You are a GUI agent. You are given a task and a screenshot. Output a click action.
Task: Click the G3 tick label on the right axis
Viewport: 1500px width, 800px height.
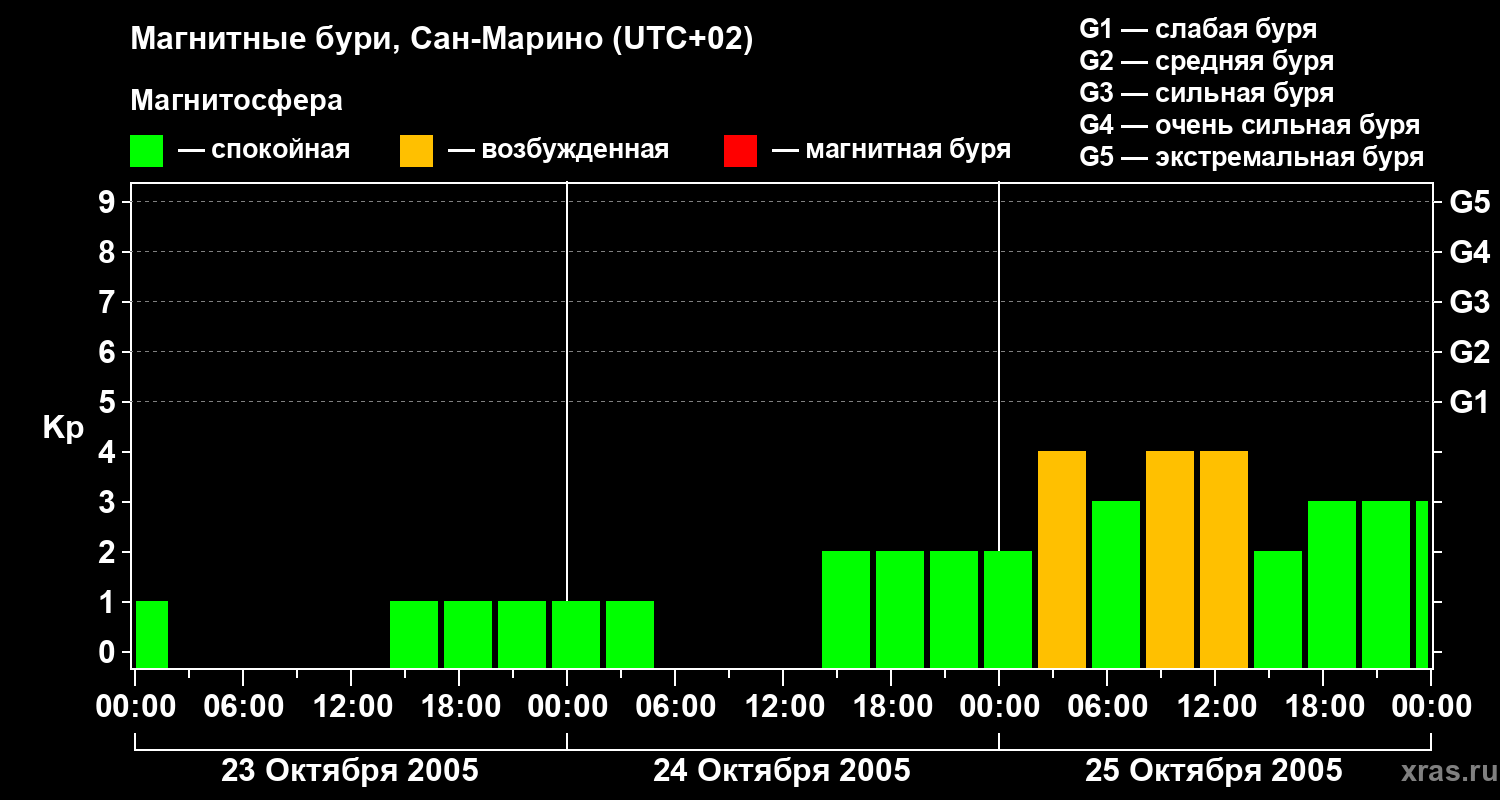pyautogui.click(x=1470, y=302)
